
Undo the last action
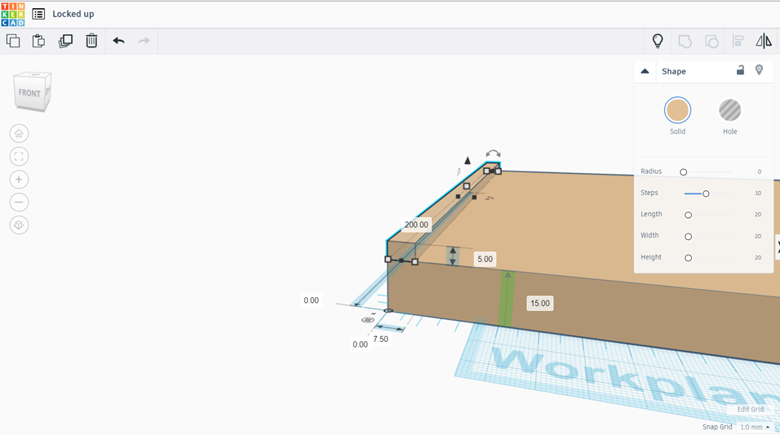pos(118,41)
